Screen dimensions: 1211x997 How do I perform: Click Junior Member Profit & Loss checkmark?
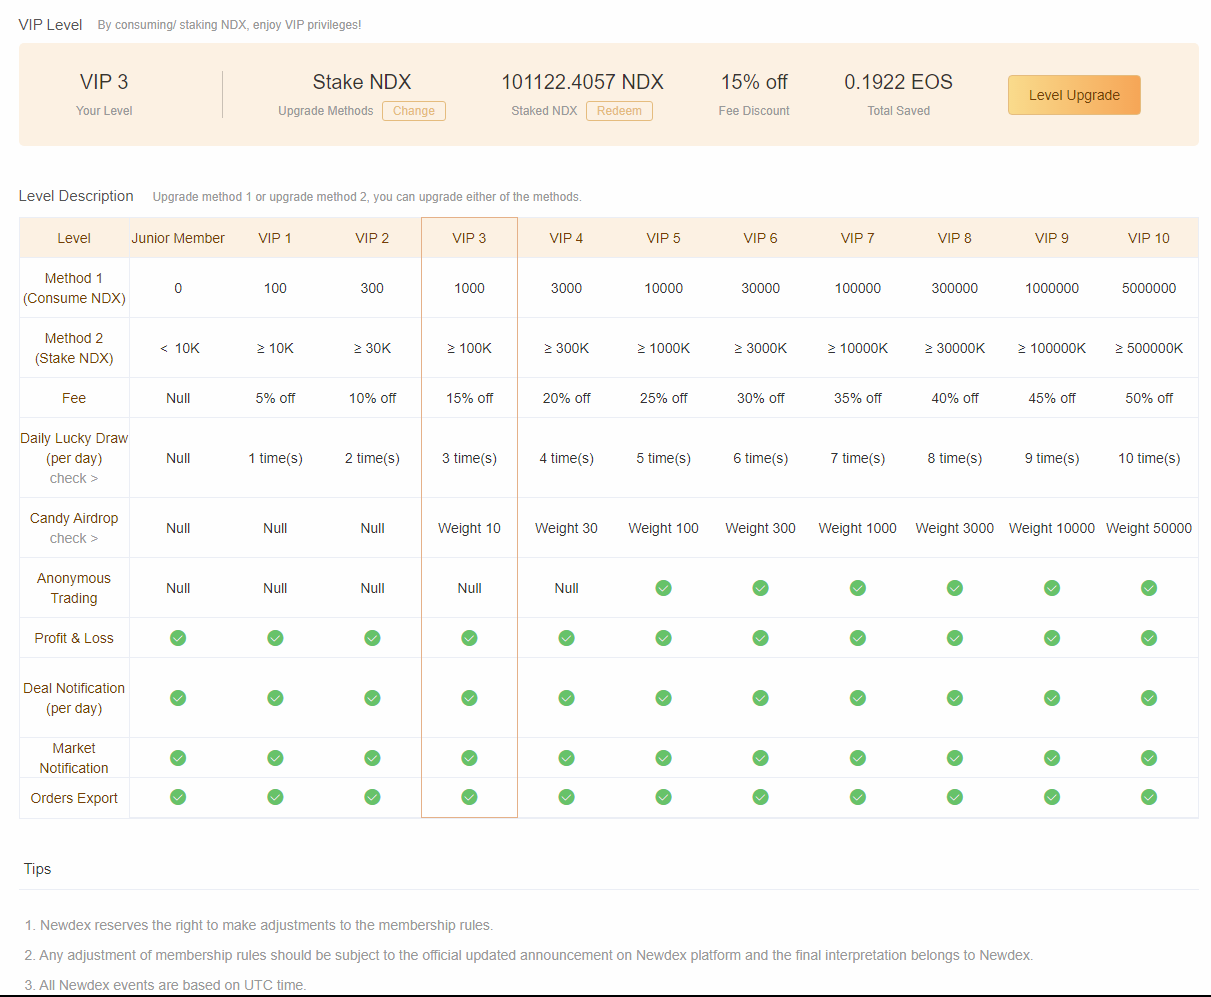[x=178, y=638]
